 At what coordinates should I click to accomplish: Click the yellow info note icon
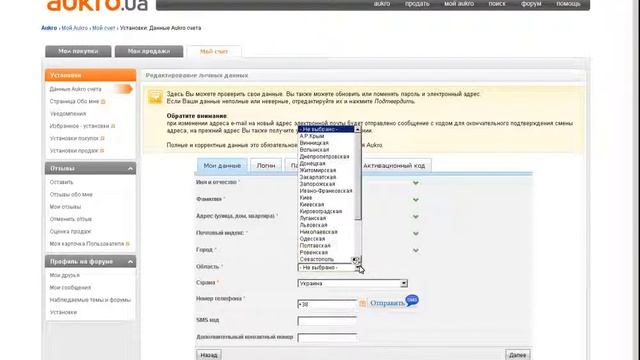(155, 97)
